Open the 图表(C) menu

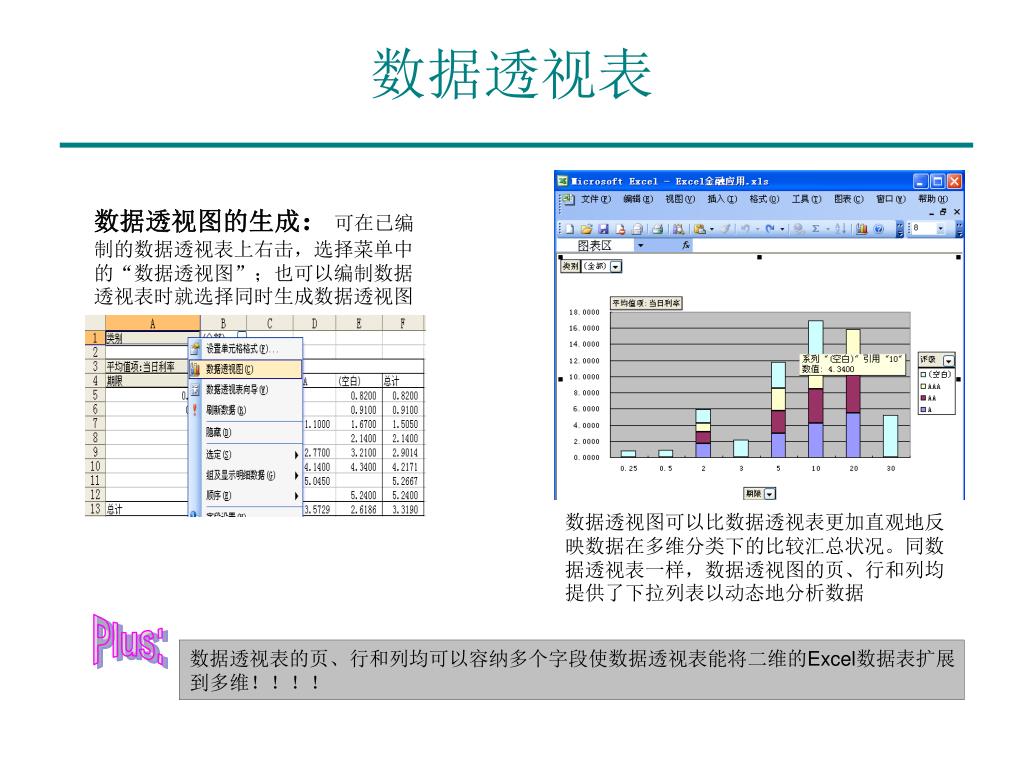849,199
